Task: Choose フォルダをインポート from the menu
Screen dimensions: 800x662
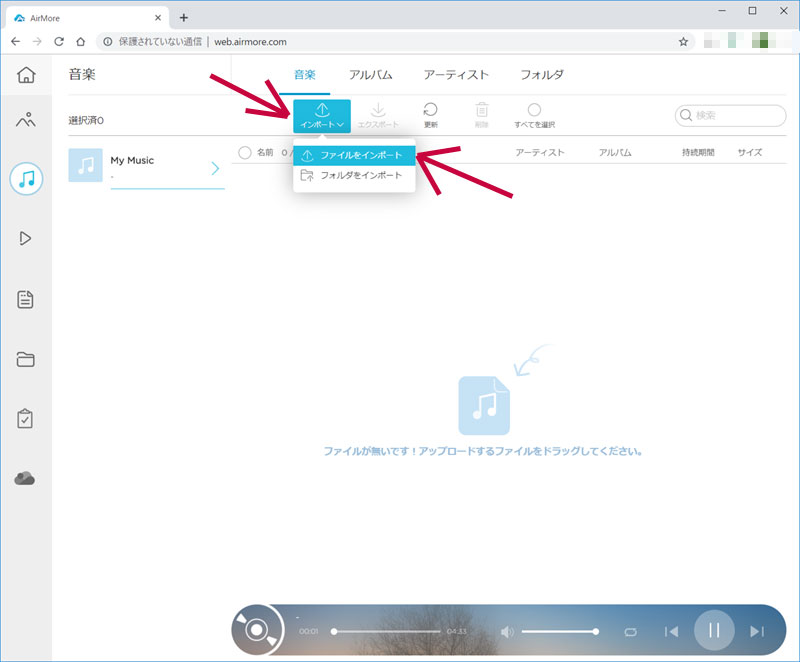Action: click(x=354, y=175)
